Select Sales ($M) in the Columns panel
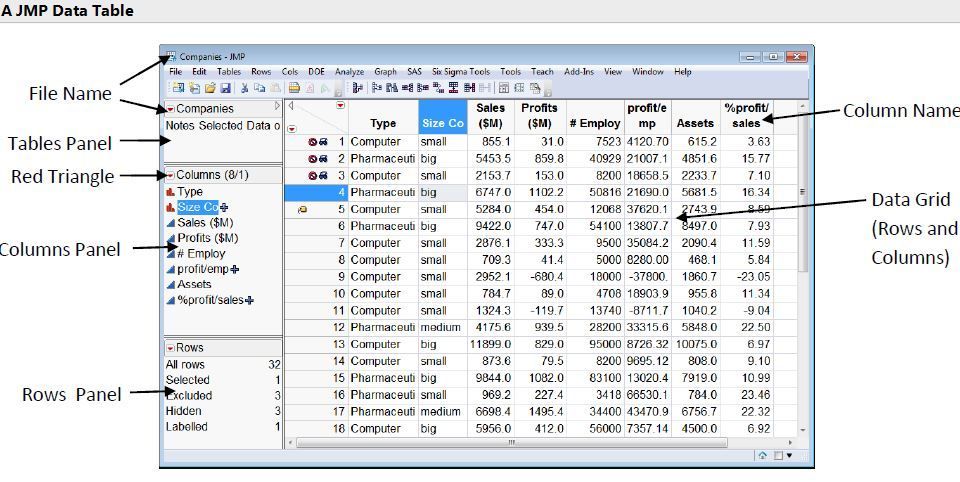 pos(205,223)
